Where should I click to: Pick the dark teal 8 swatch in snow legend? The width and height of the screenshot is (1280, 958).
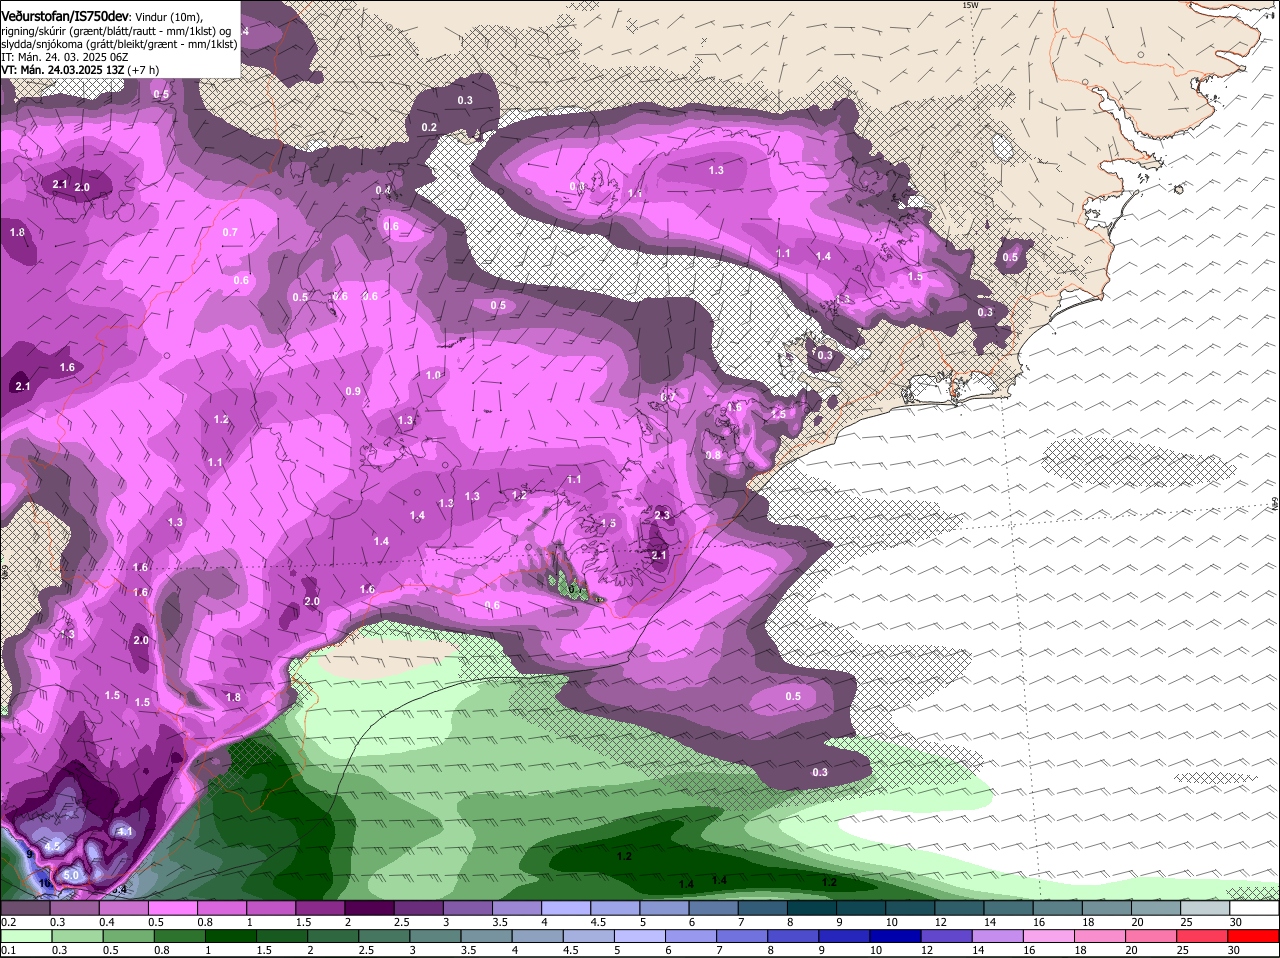click(x=811, y=908)
